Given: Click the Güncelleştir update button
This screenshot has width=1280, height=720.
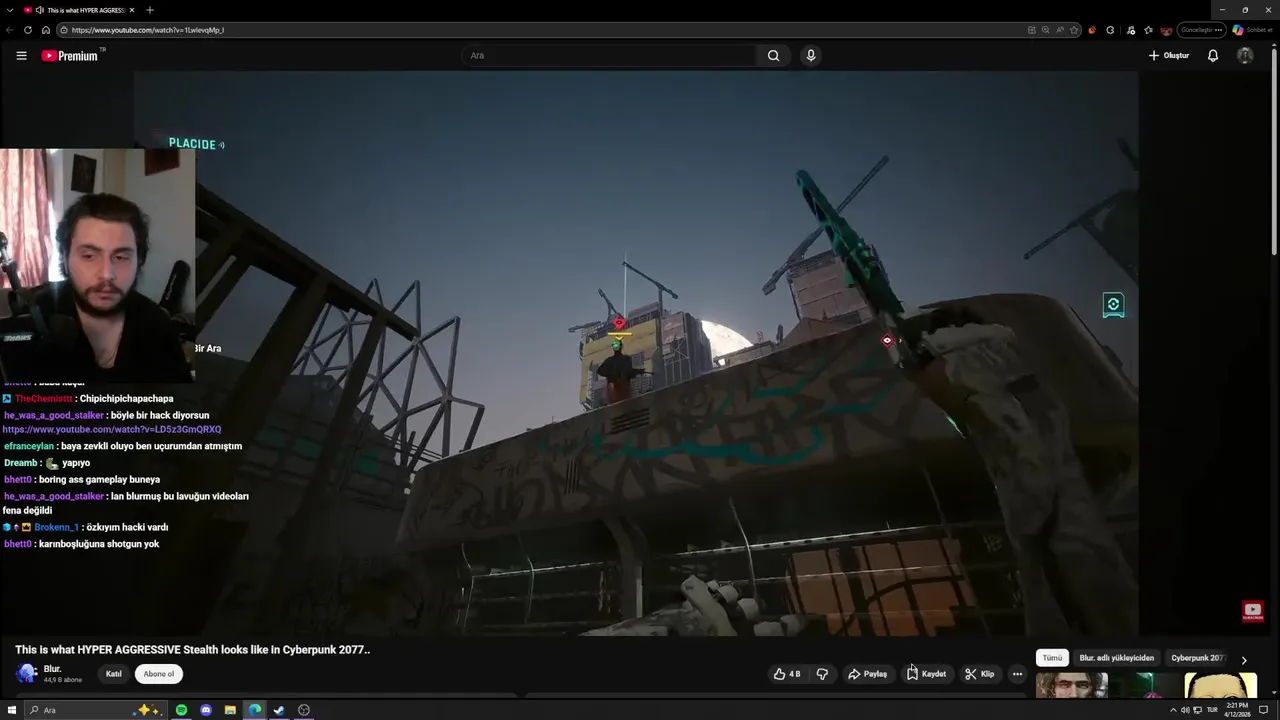Looking at the screenshot, I should (x=1201, y=30).
